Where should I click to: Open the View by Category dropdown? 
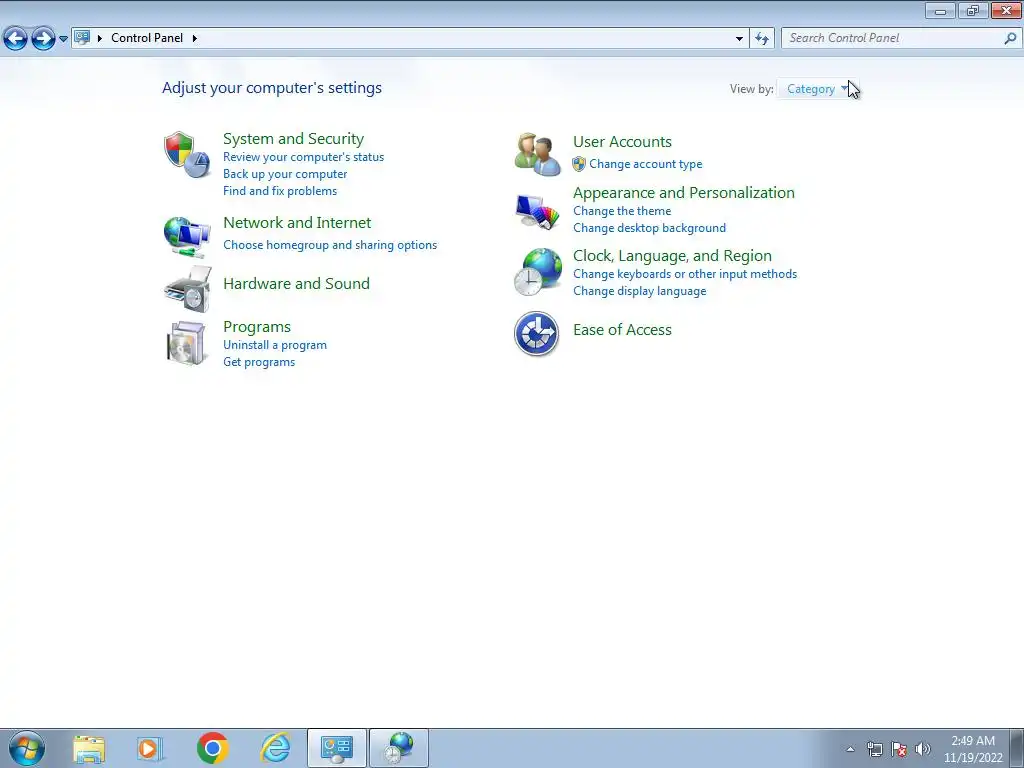point(818,89)
